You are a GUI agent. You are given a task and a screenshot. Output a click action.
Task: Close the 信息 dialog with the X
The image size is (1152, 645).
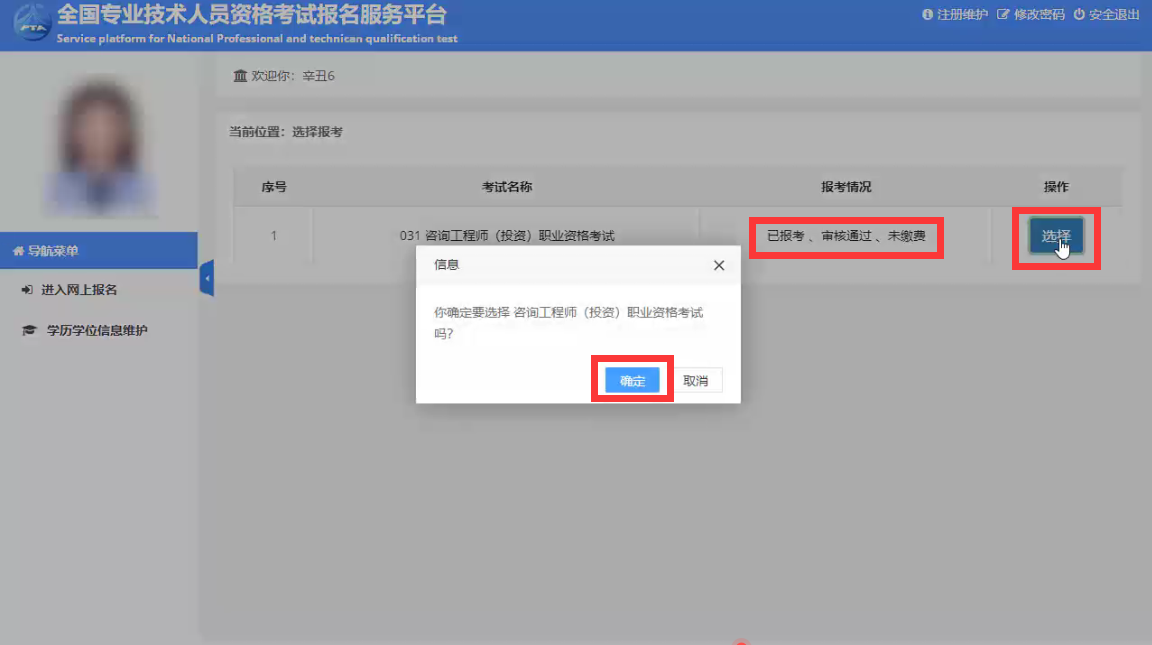pyautogui.click(x=718, y=266)
